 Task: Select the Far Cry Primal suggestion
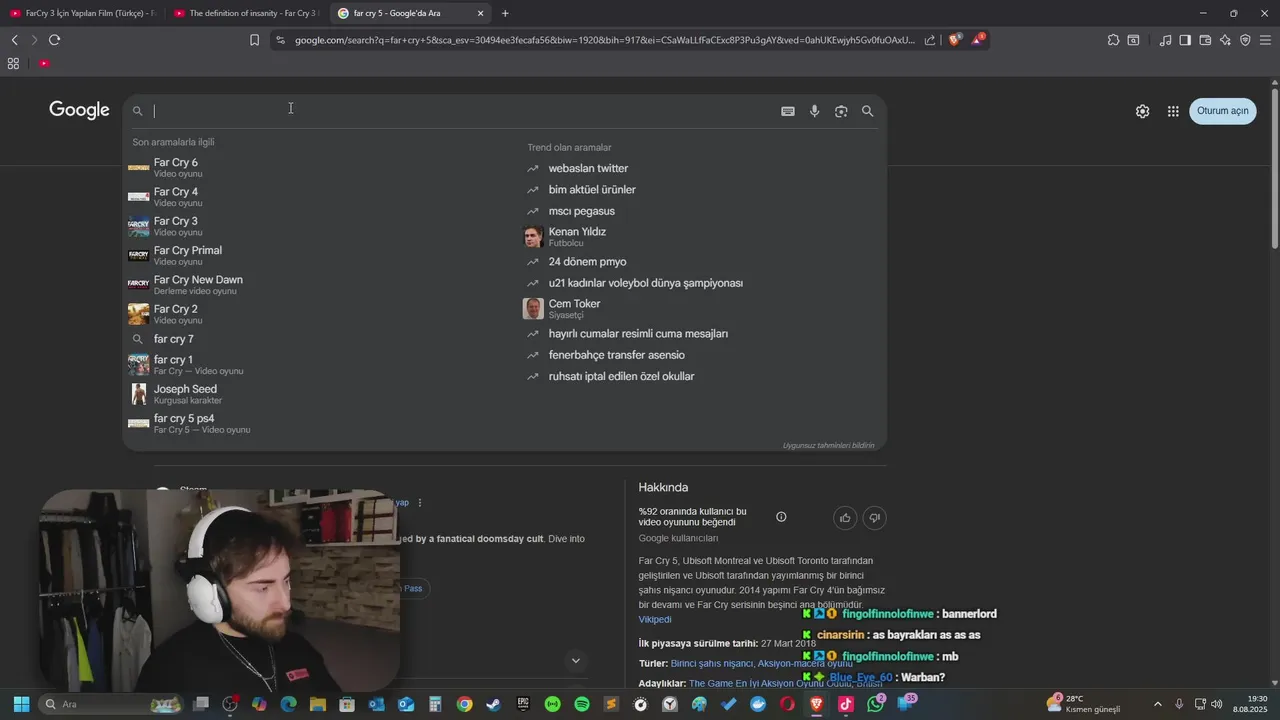(x=322, y=255)
